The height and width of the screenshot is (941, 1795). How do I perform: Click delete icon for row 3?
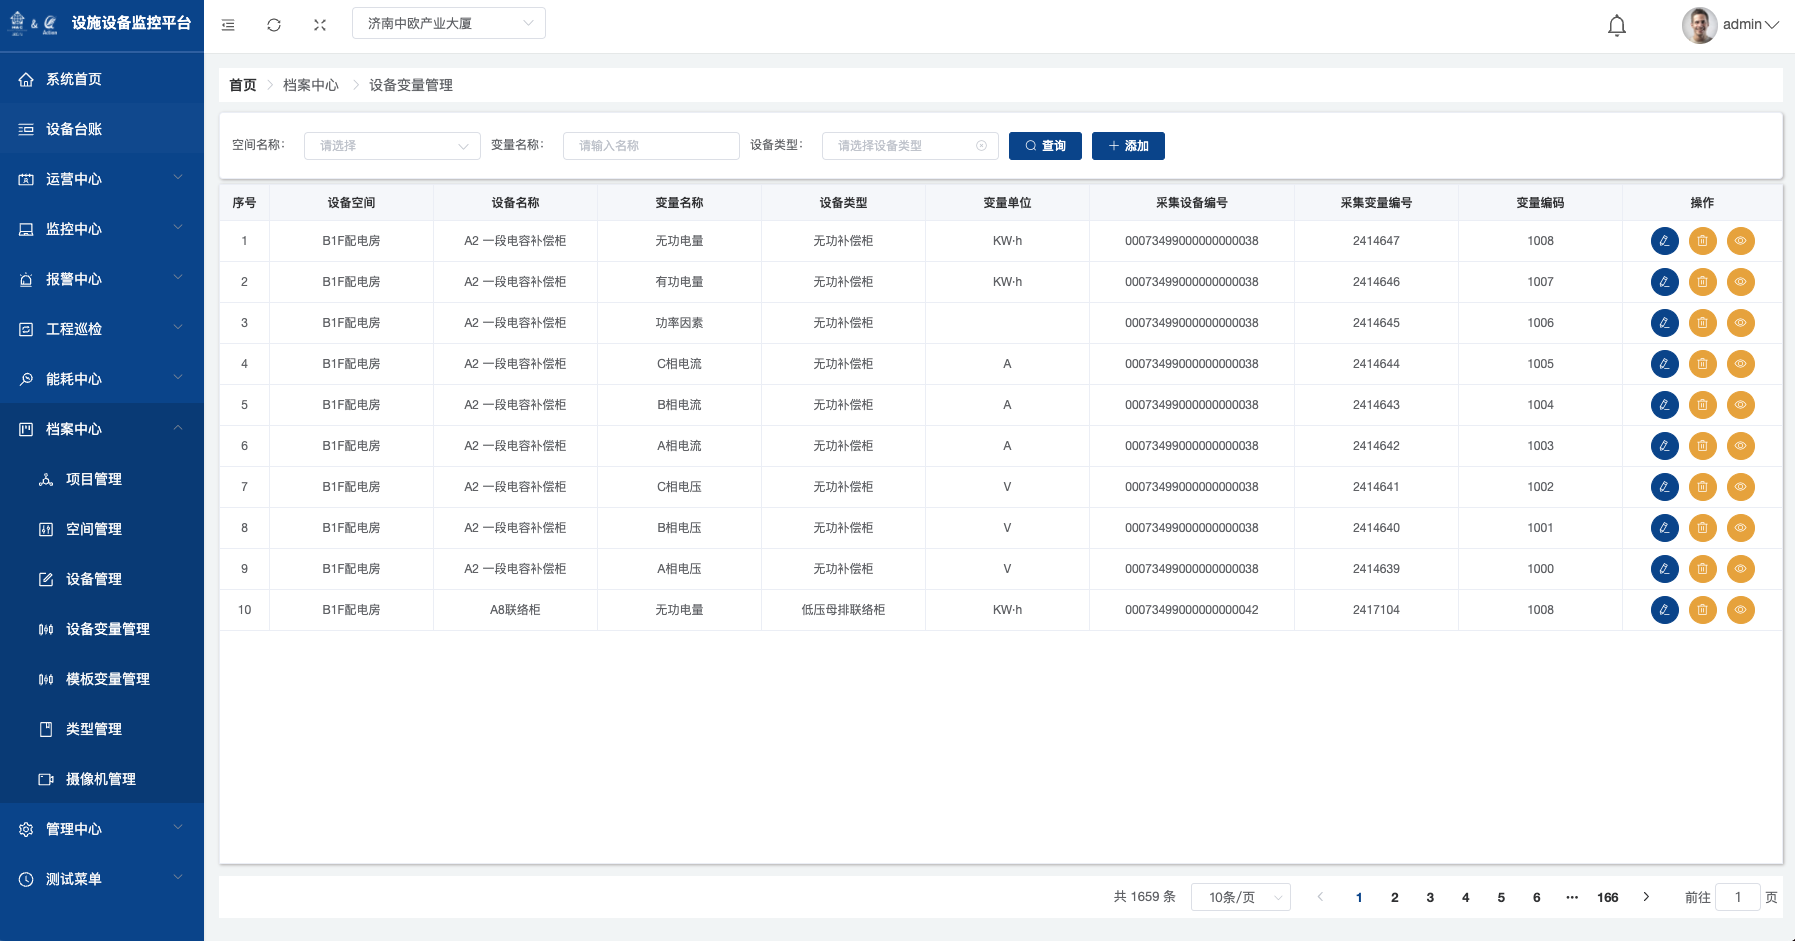1702,323
